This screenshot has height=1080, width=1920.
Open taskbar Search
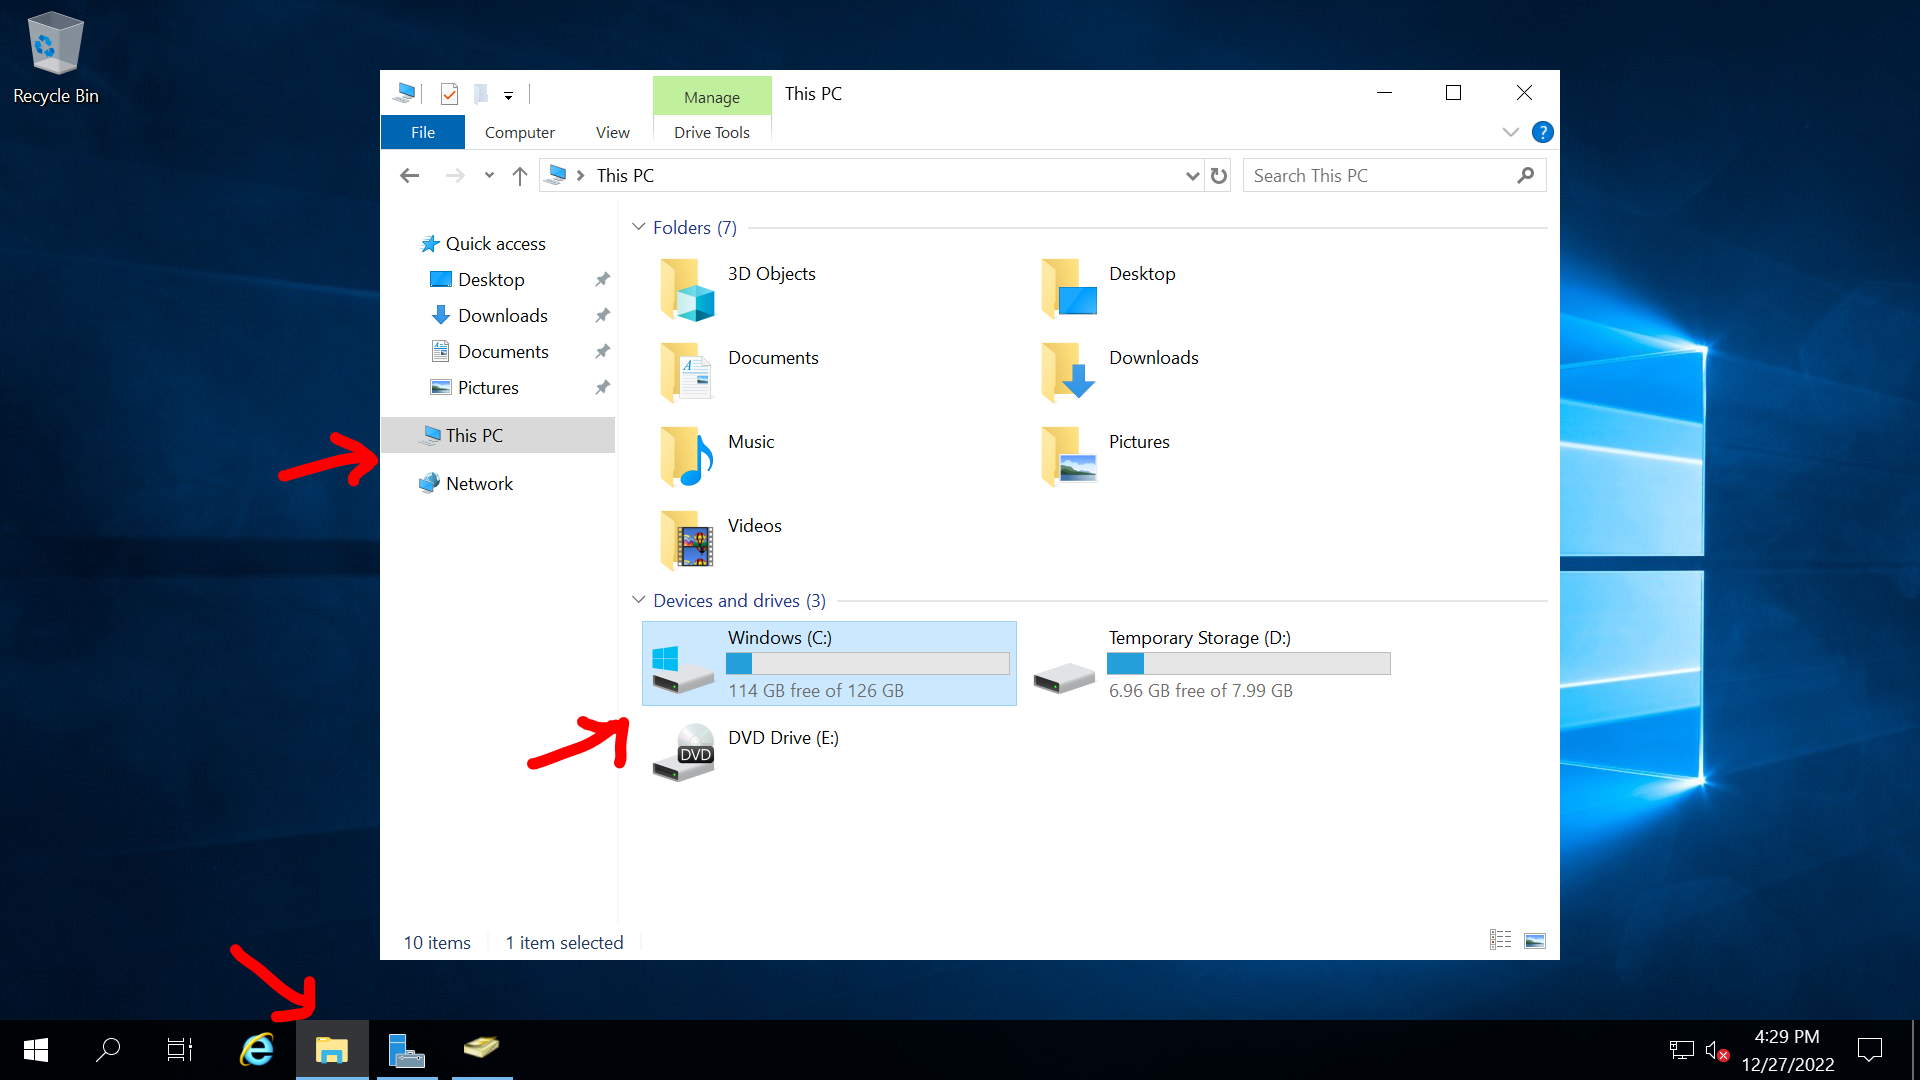point(108,1050)
